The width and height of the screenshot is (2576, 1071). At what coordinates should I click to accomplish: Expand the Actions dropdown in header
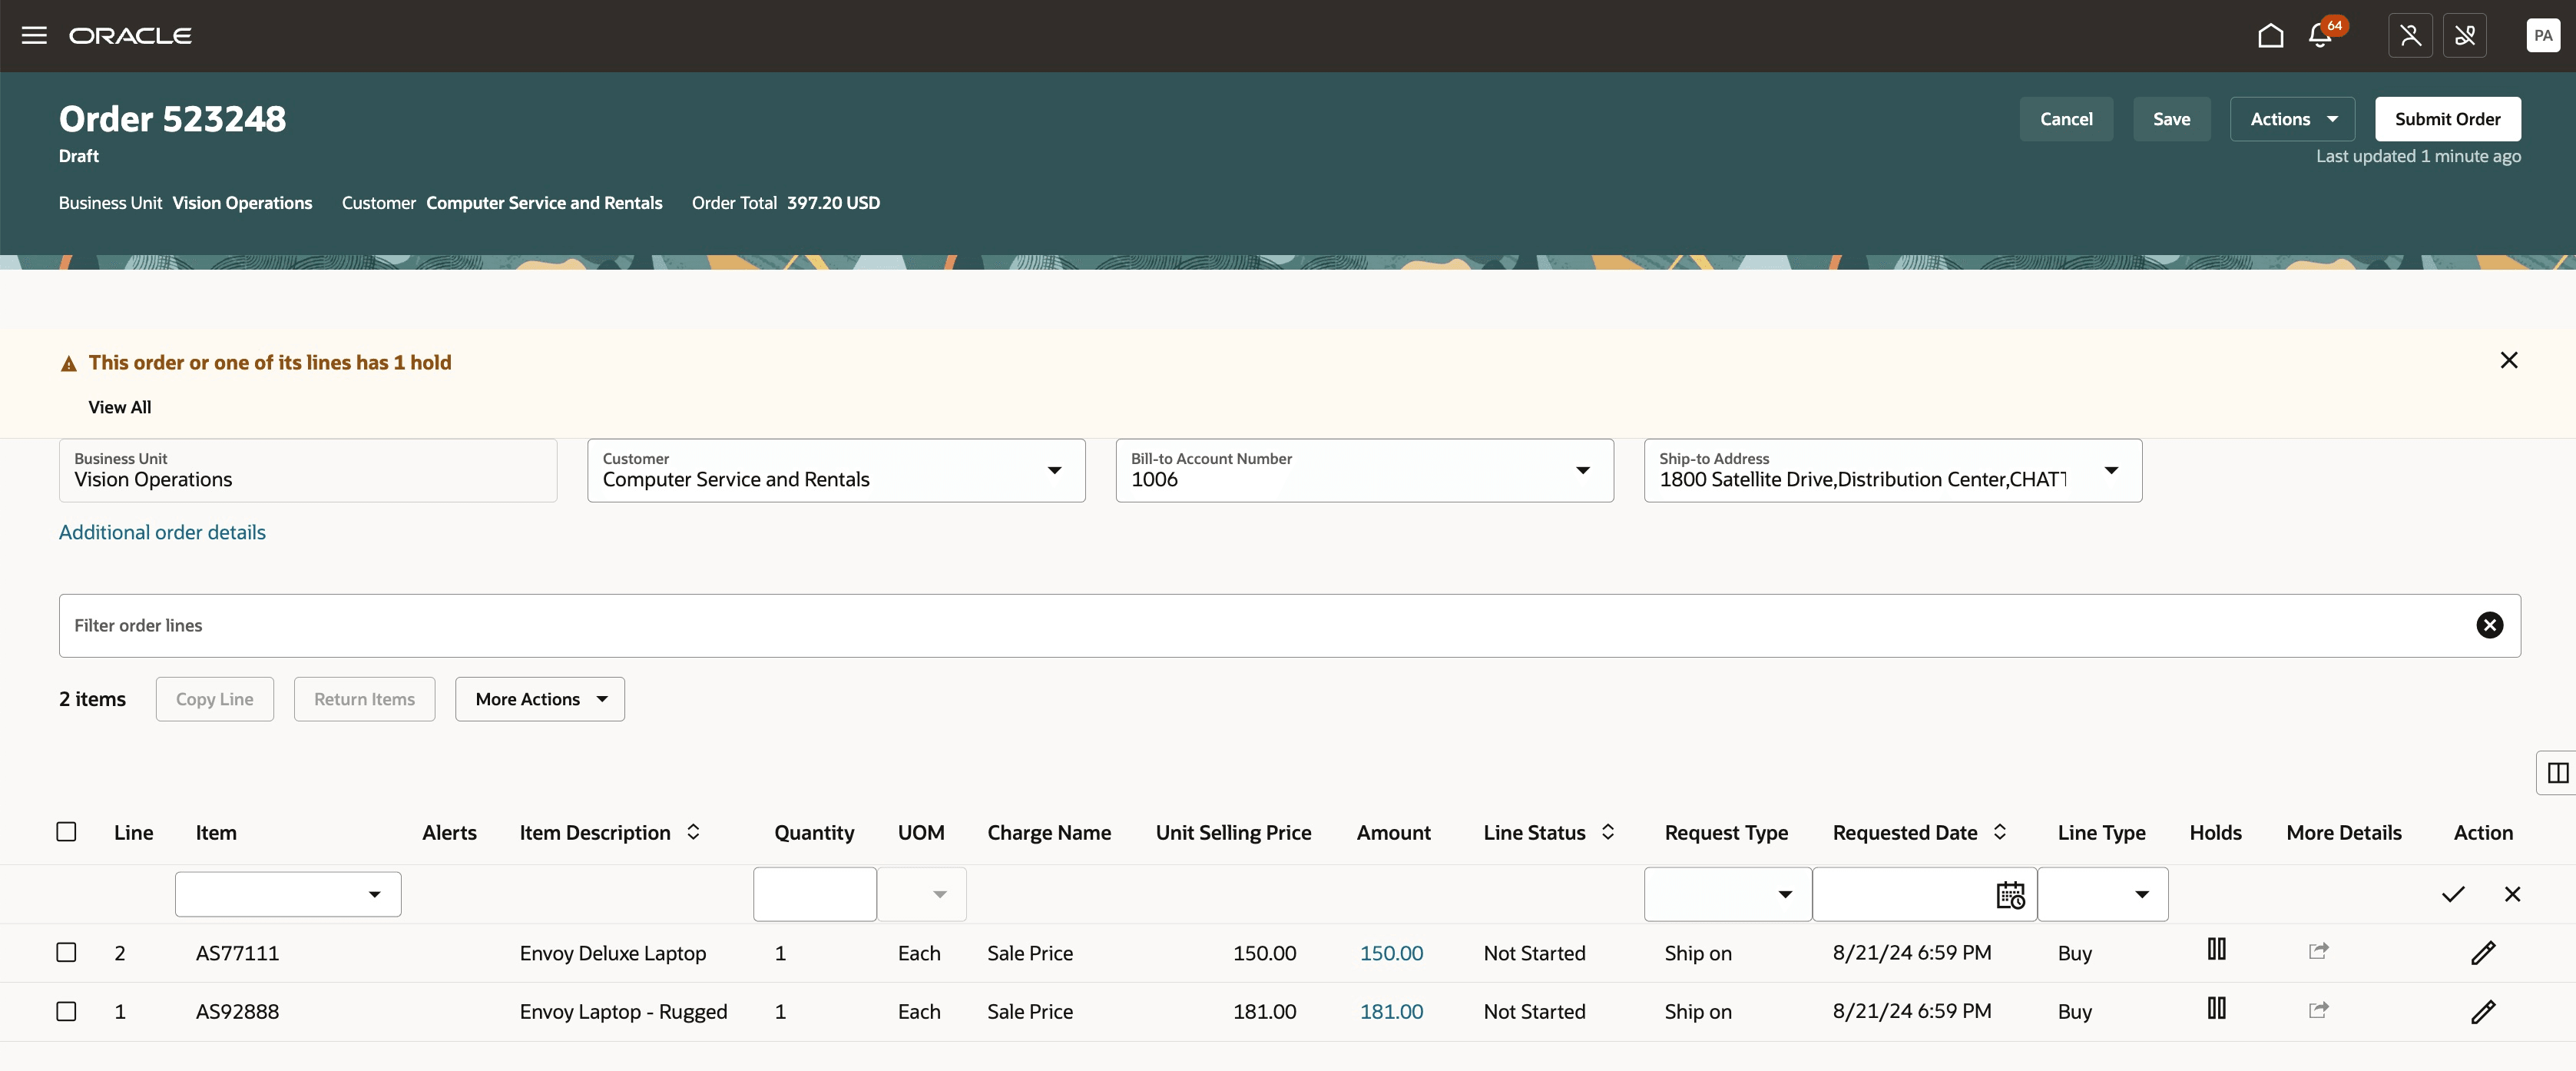pyautogui.click(x=2292, y=119)
